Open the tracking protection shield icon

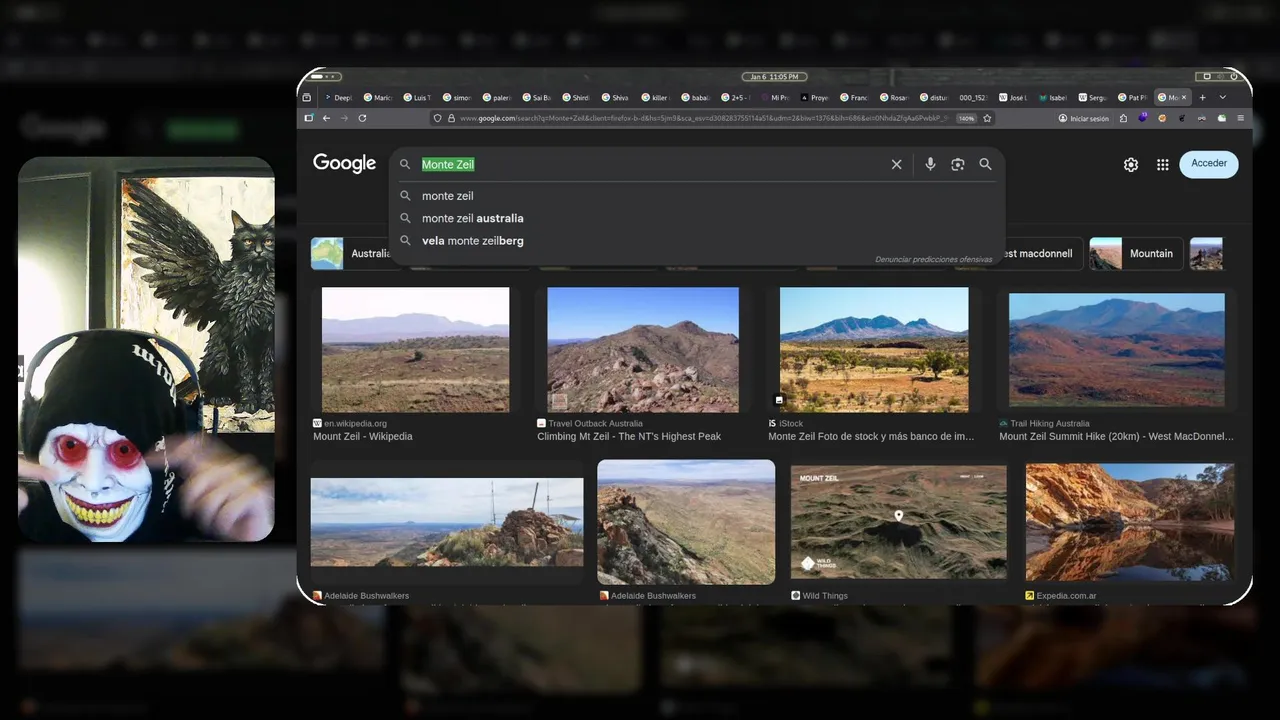point(438,118)
